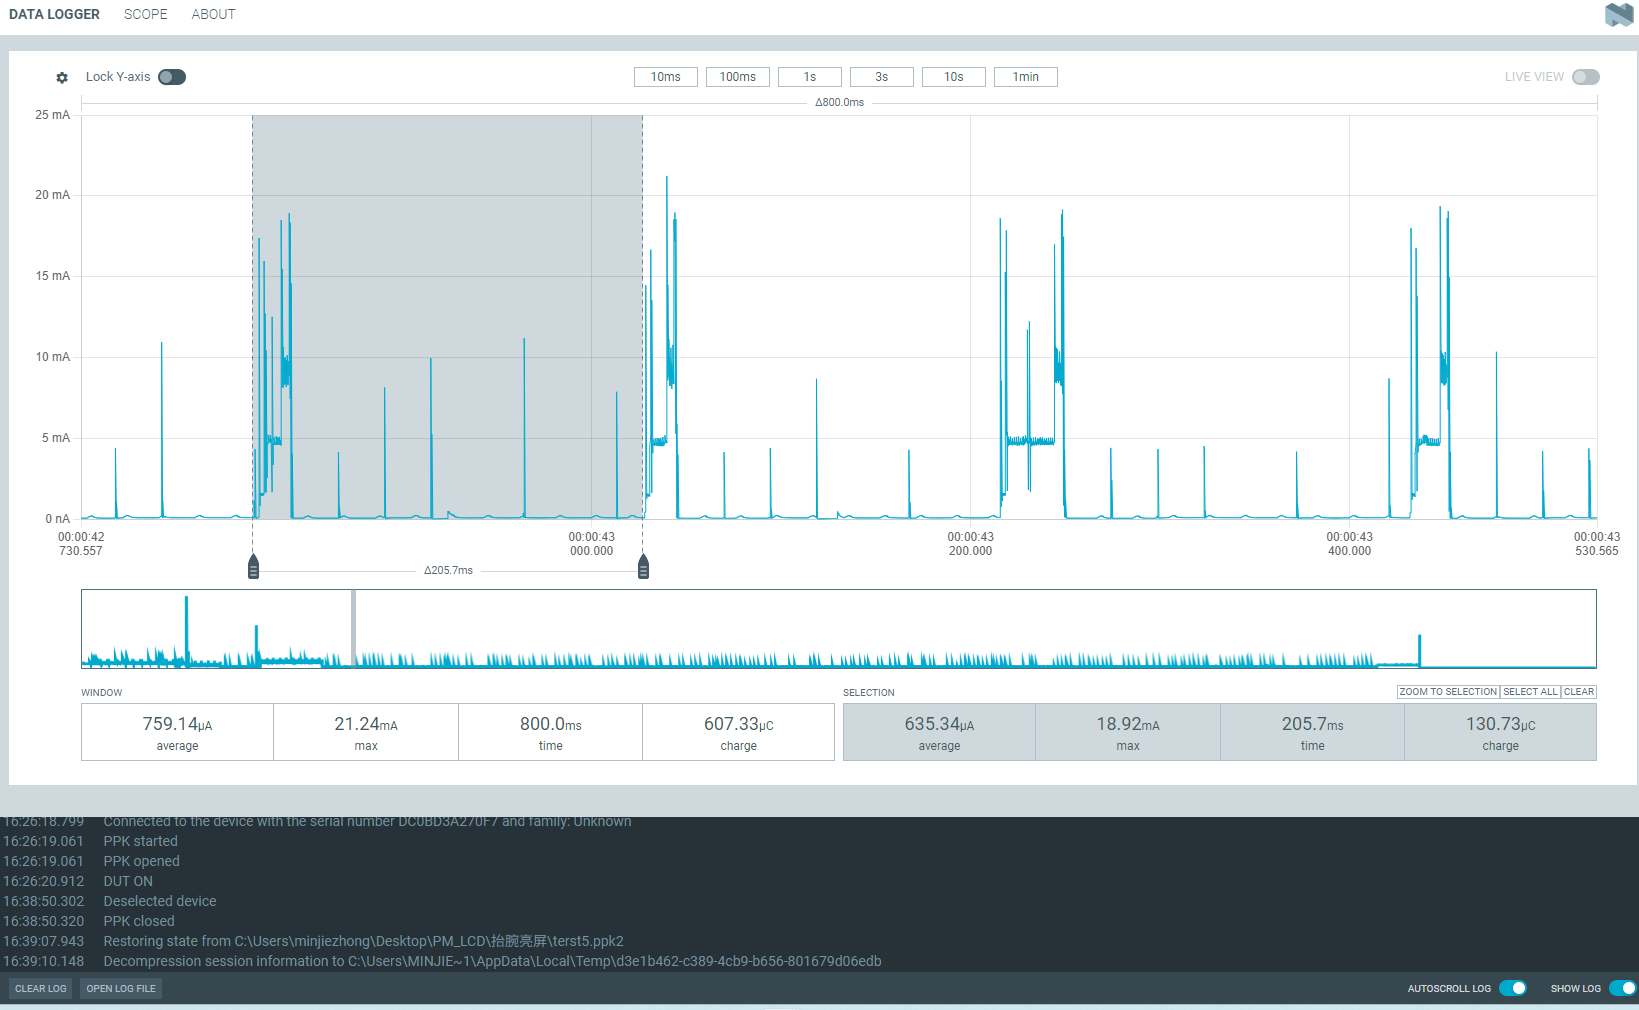The height and width of the screenshot is (1010, 1639).
Task: Click the left selection handle marker
Action: click(x=253, y=567)
